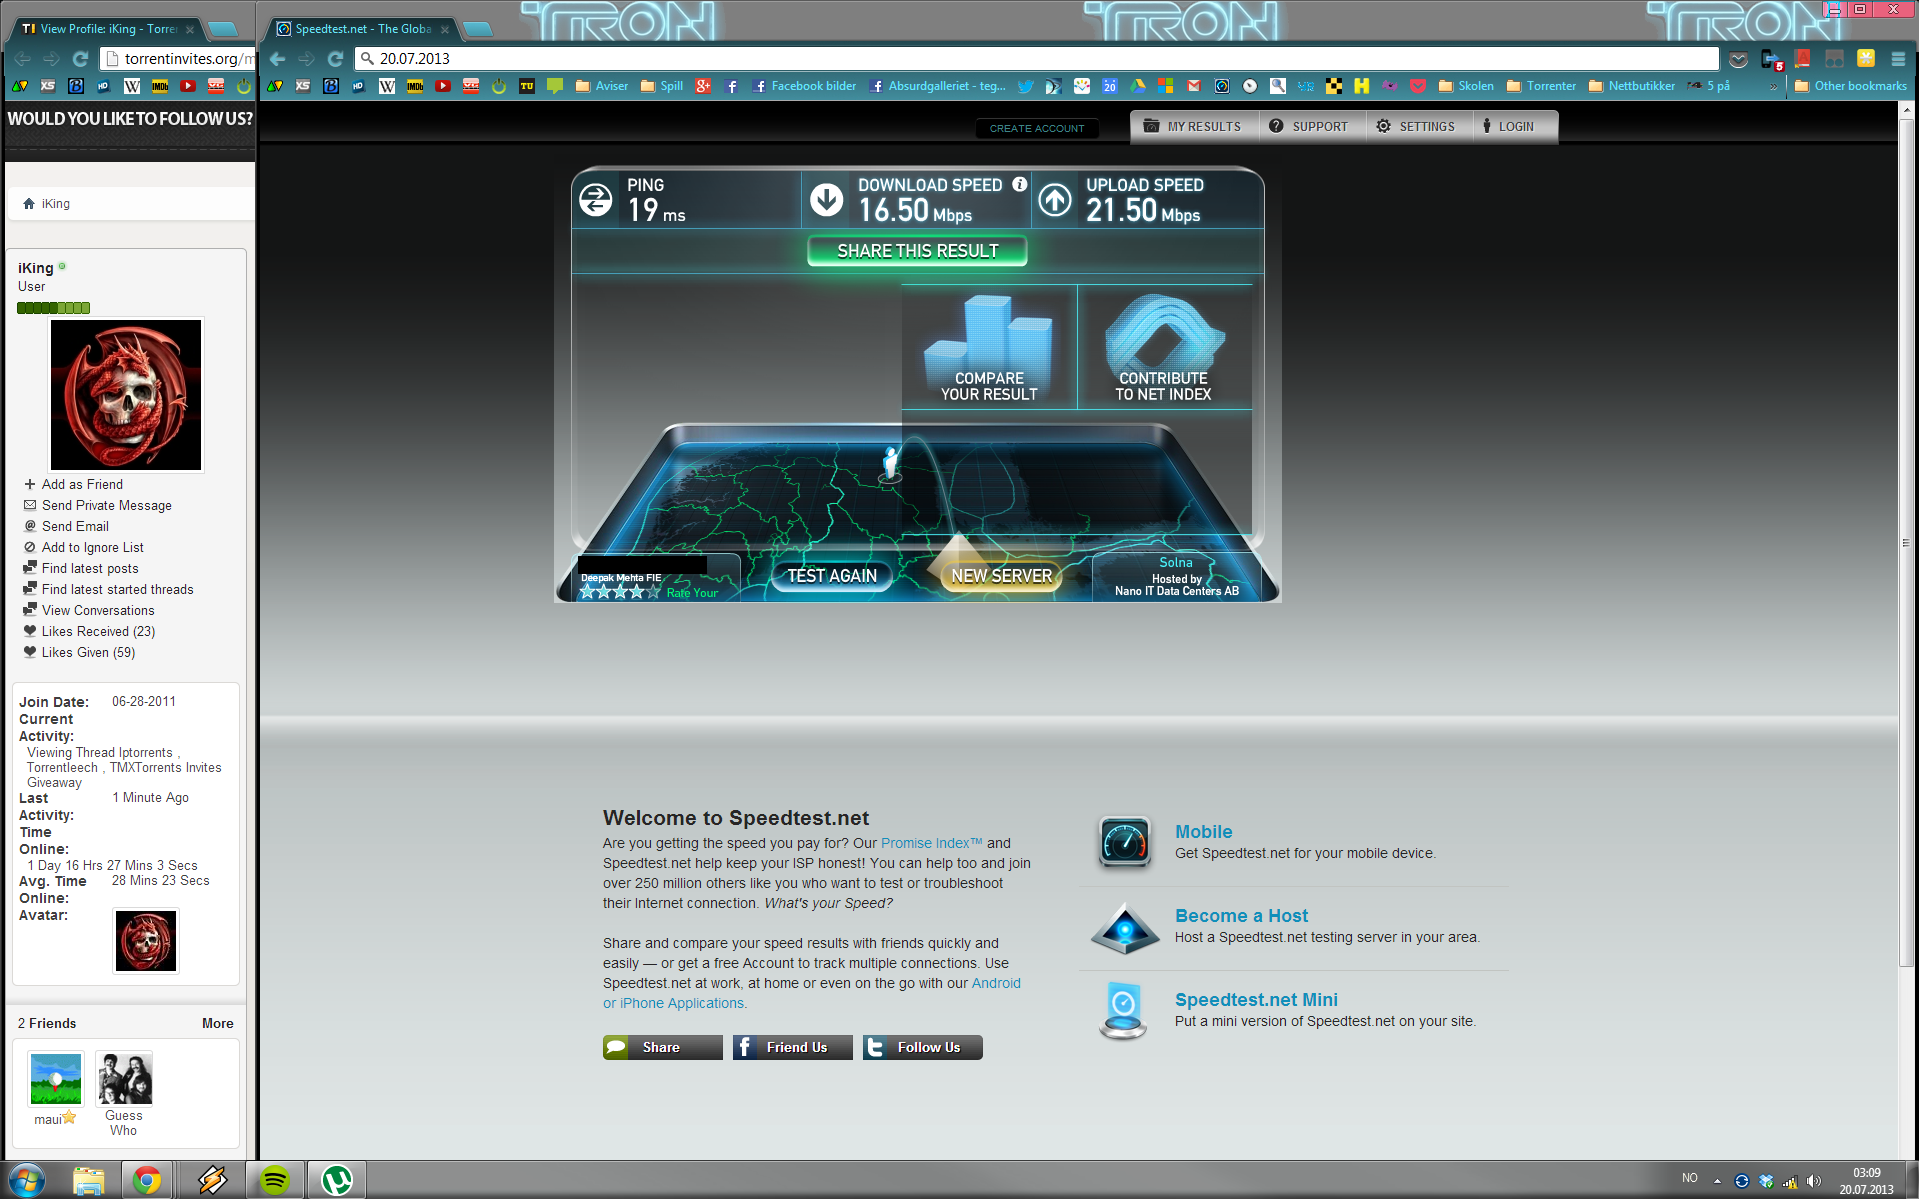Rate the ISP using the star rating

click(620, 592)
